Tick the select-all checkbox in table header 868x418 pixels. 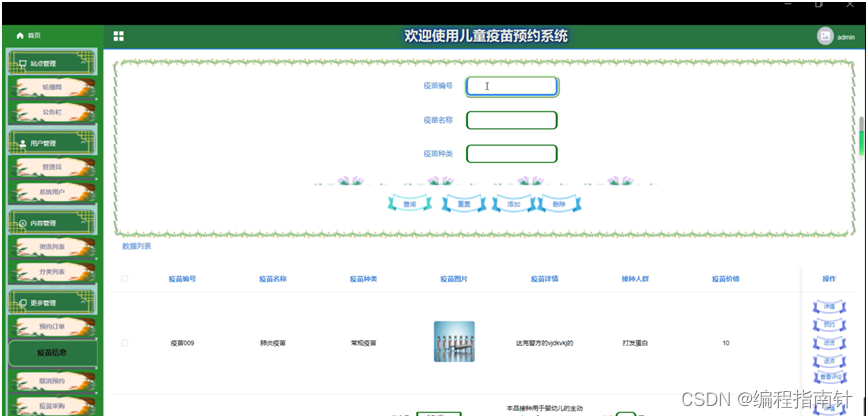(x=125, y=278)
